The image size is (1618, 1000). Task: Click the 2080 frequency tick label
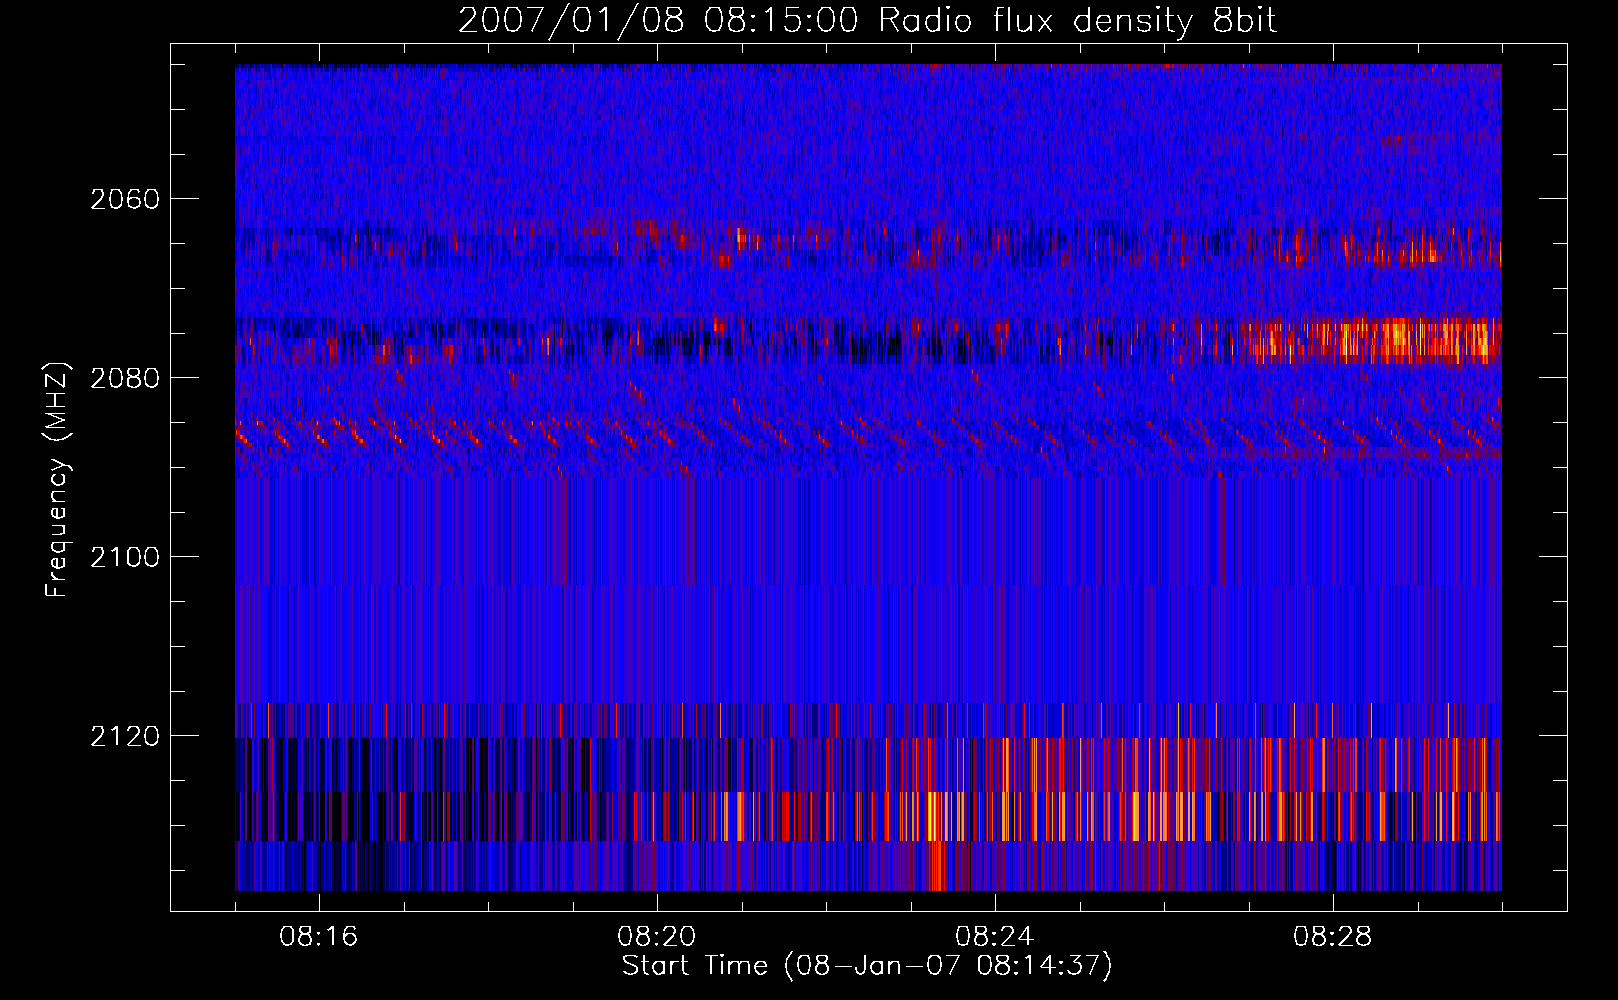click(125, 378)
